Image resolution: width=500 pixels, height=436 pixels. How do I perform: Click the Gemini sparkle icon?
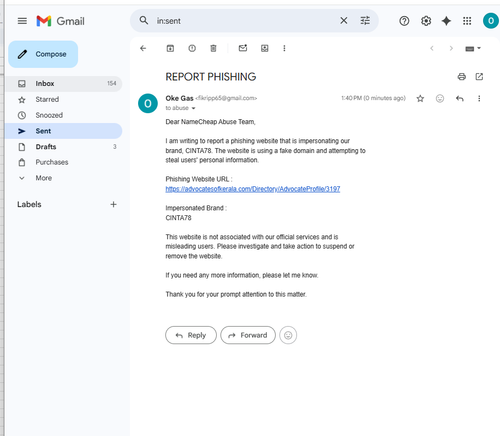(x=446, y=21)
